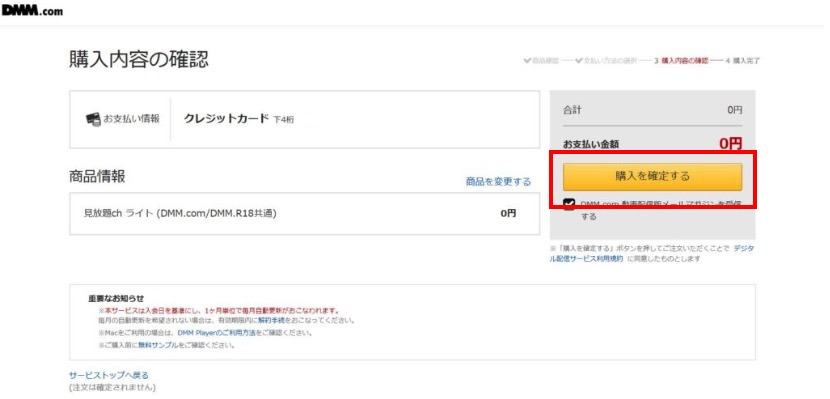
Task: Open デジタル配信サービス利用規約 terms link
Action: point(652,253)
